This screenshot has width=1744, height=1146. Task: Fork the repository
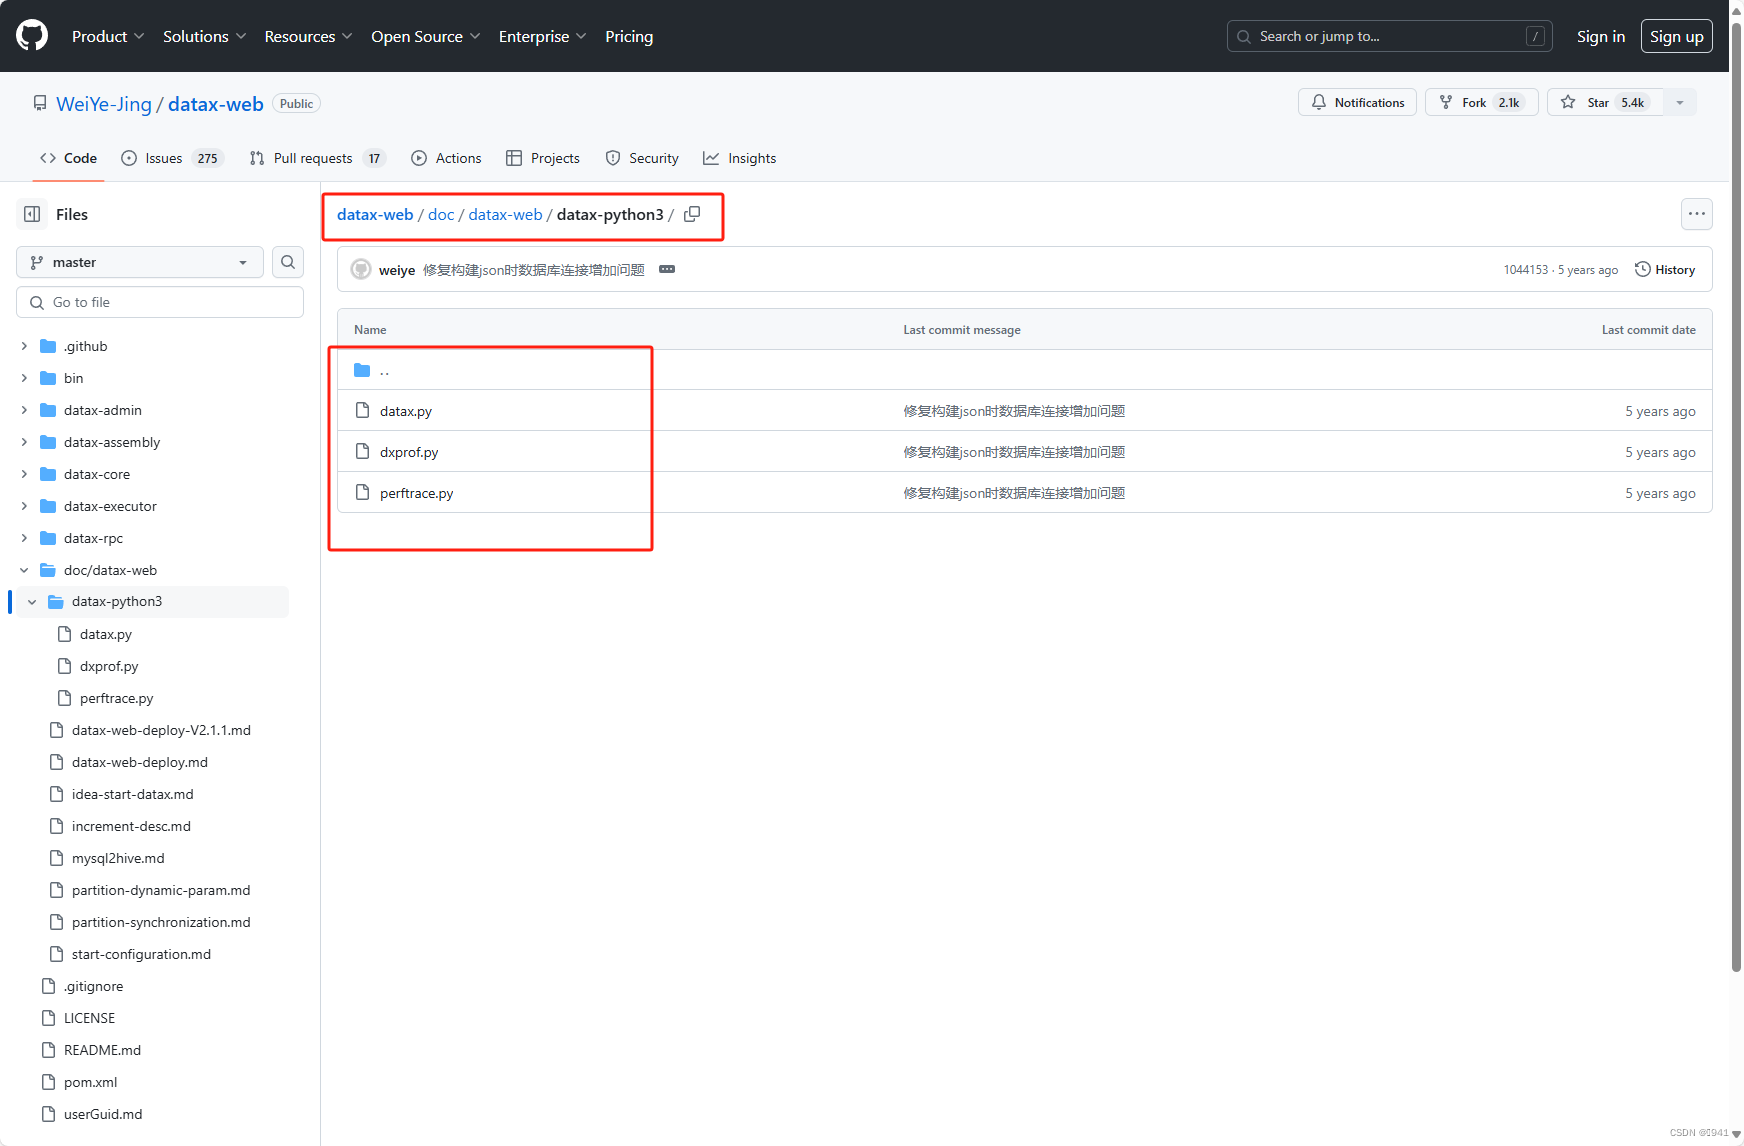[x=1480, y=102]
